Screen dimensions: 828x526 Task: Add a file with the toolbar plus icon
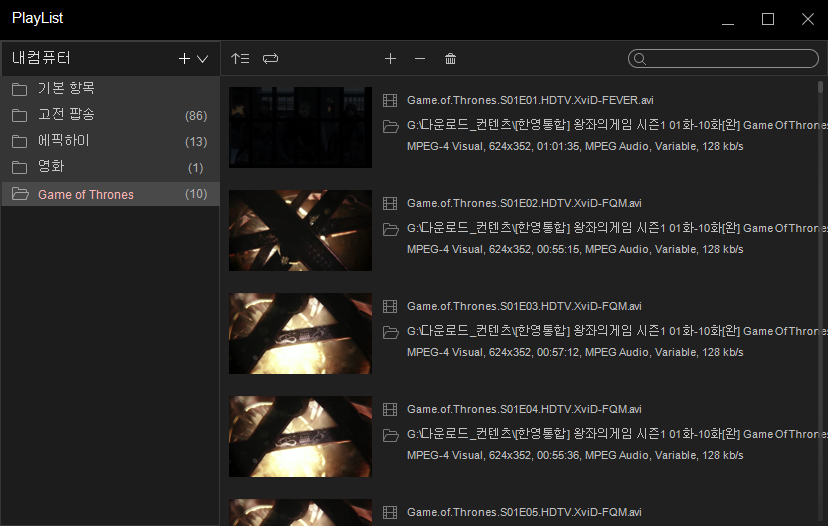[390, 59]
